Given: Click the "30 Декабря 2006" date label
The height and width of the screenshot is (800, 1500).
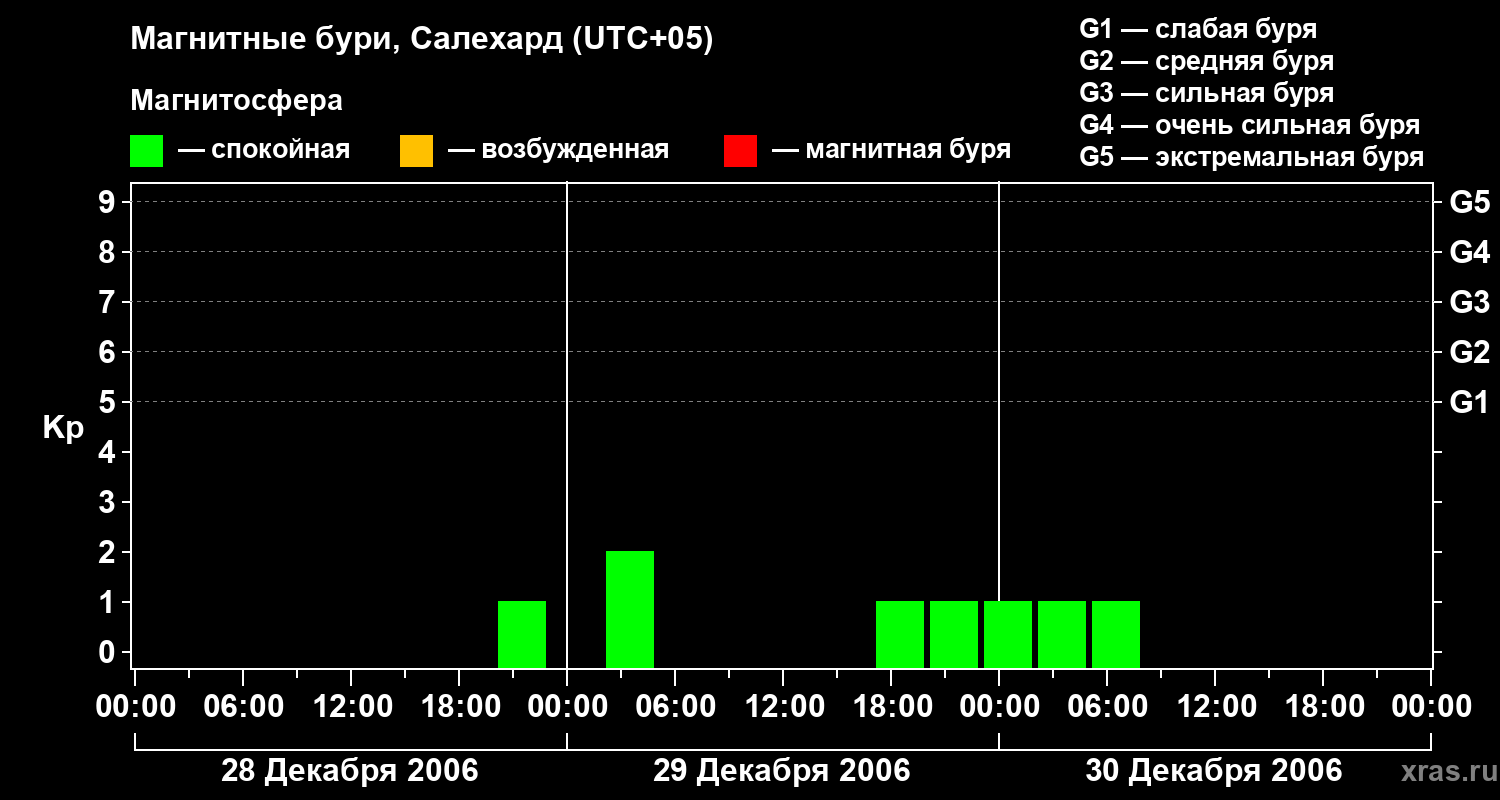Looking at the screenshot, I should (1214, 771).
